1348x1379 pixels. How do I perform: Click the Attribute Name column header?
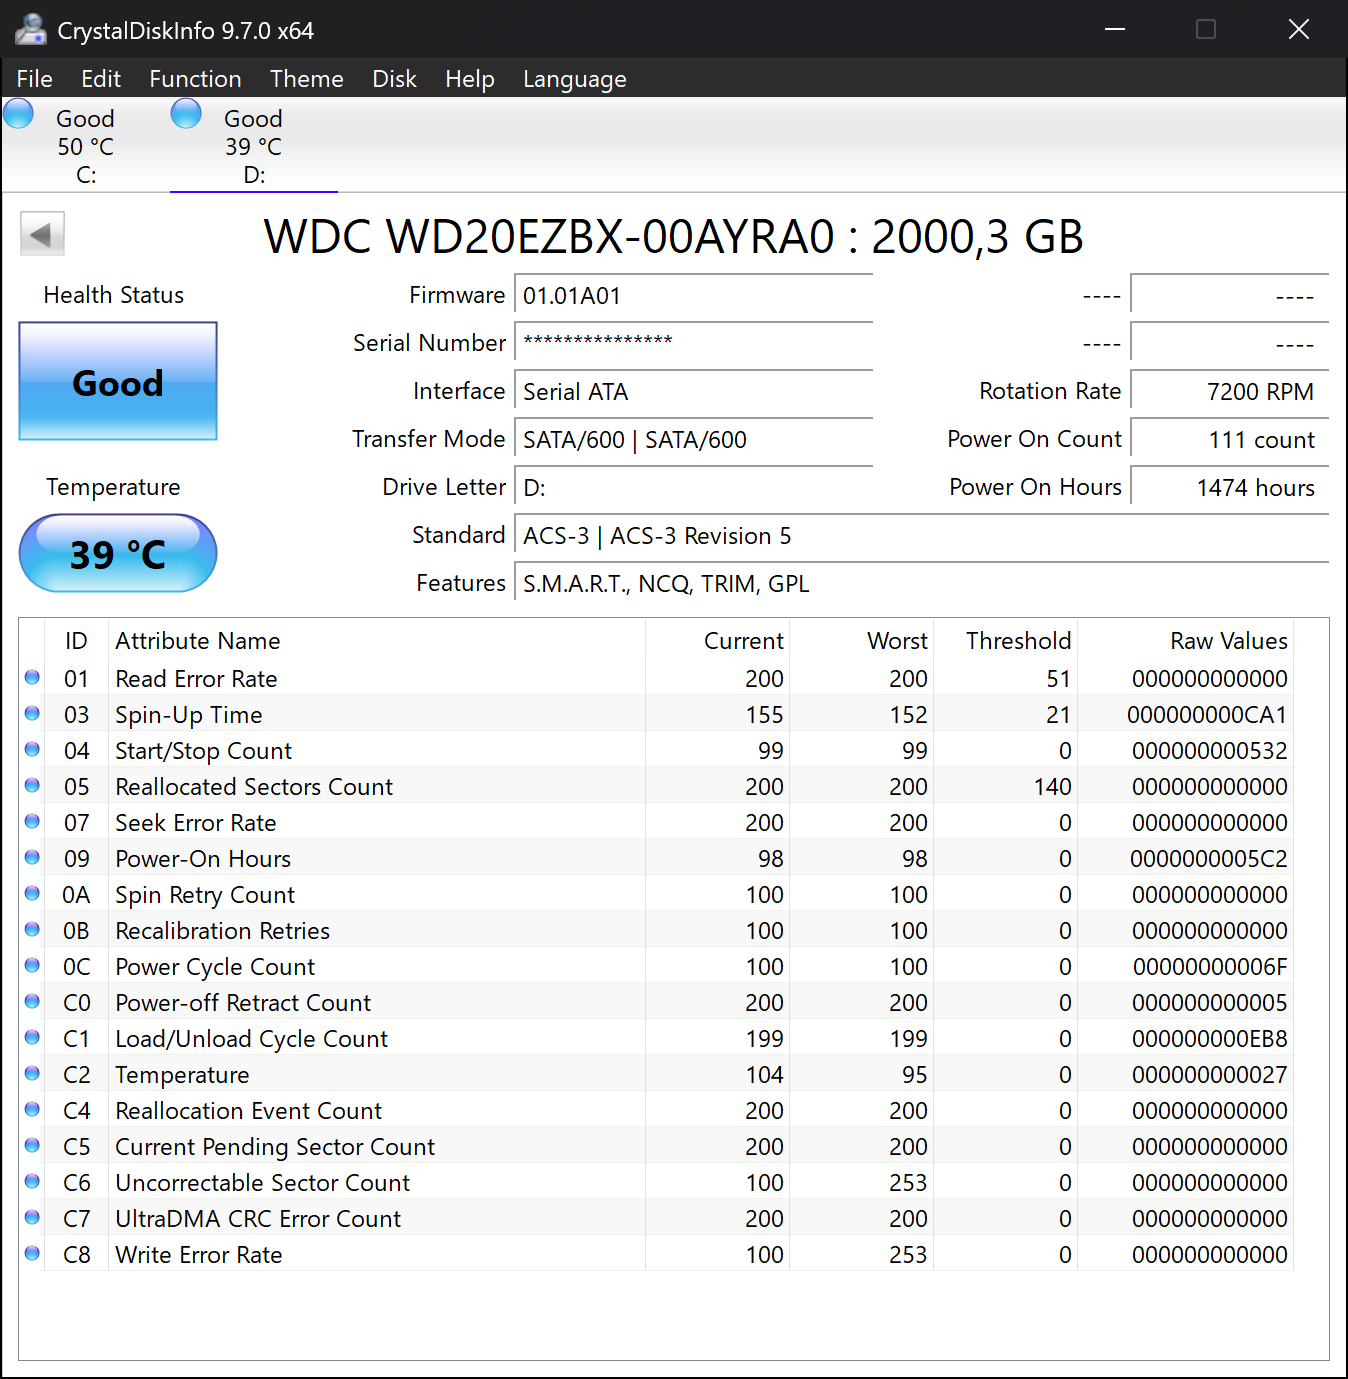pos(377,641)
